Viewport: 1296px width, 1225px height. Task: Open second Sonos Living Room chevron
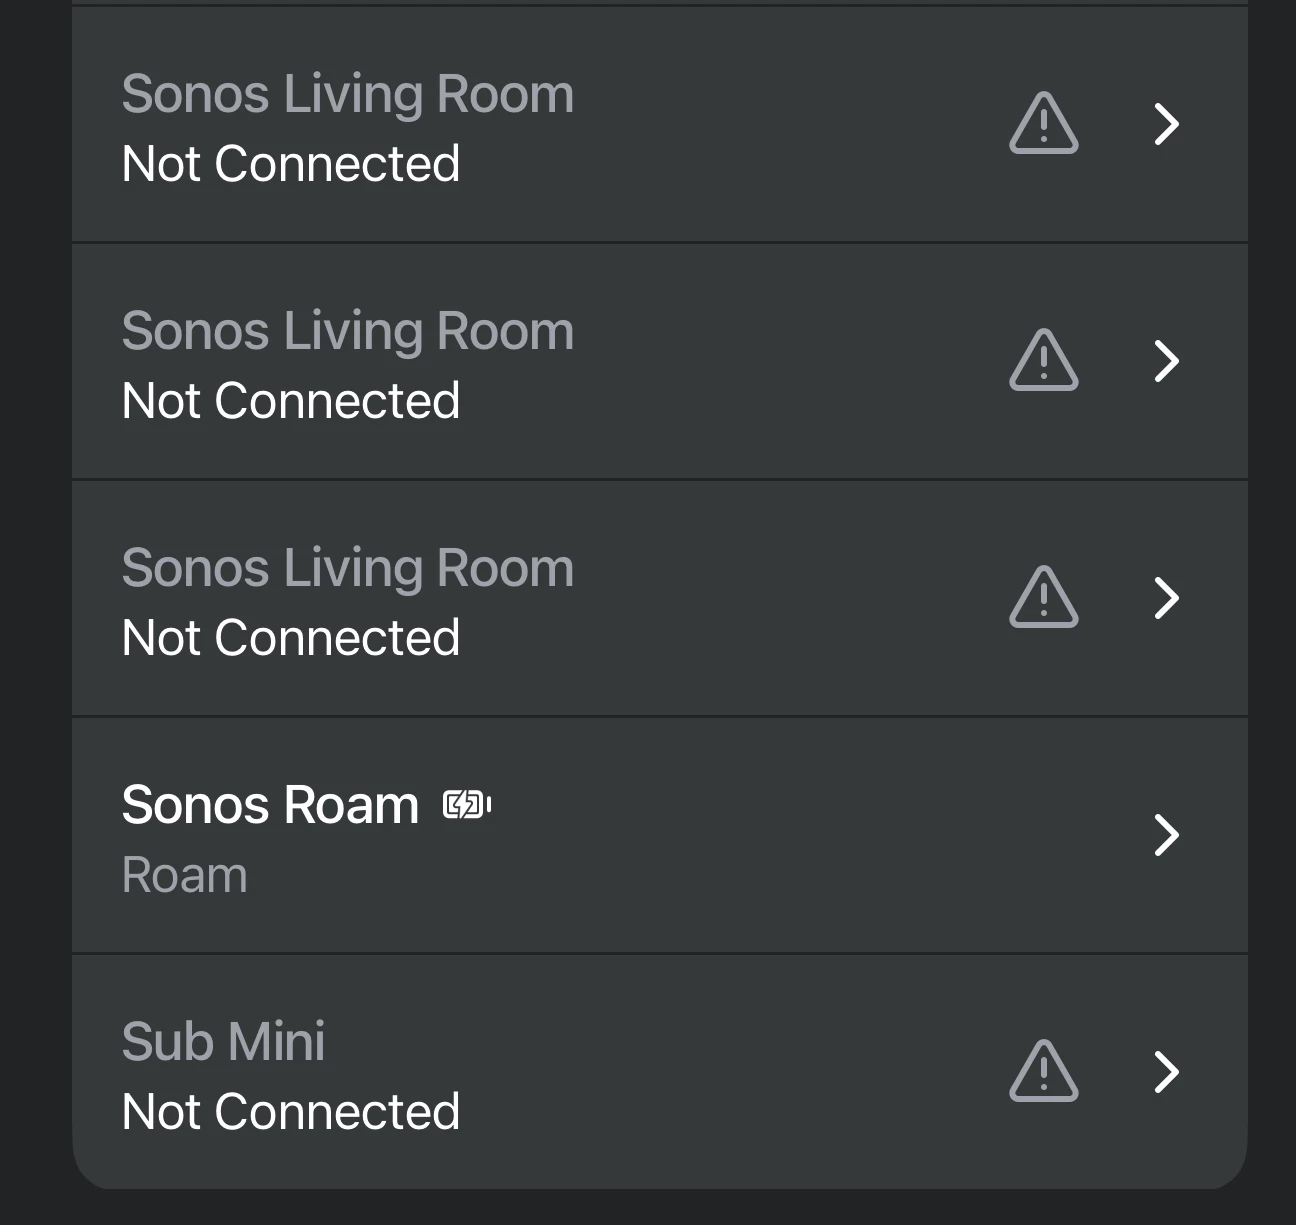point(1167,361)
